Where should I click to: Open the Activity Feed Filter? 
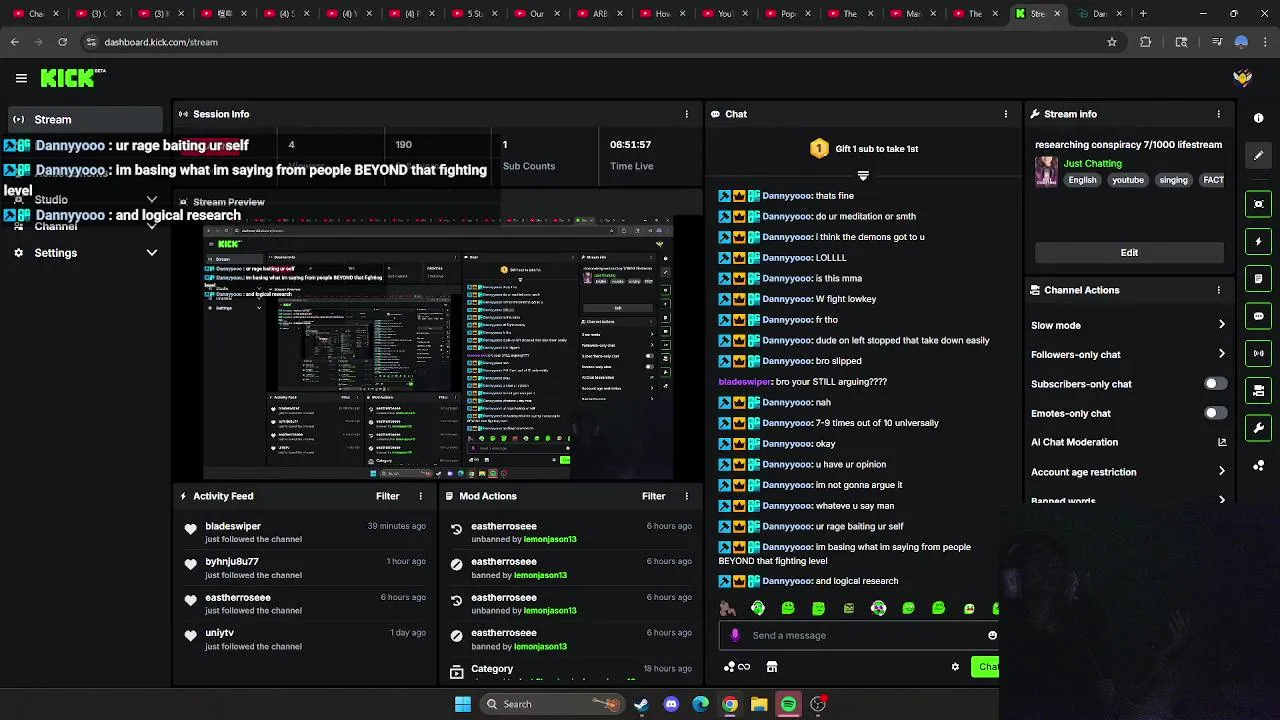tap(387, 496)
